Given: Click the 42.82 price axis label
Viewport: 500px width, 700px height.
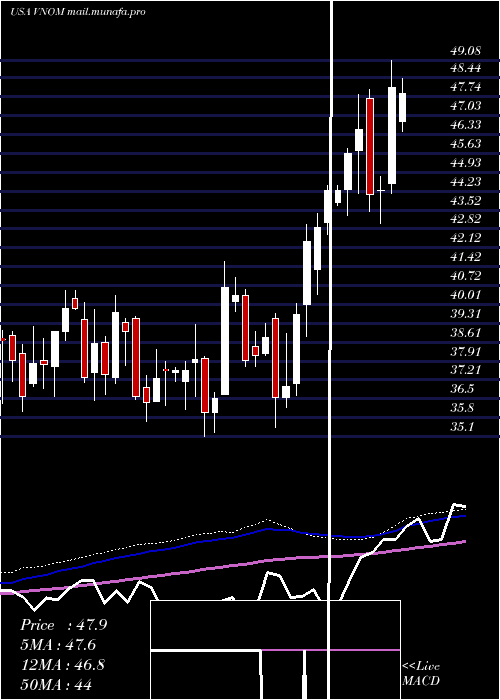Looking at the screenshot, I should click(x=466, y=219).
